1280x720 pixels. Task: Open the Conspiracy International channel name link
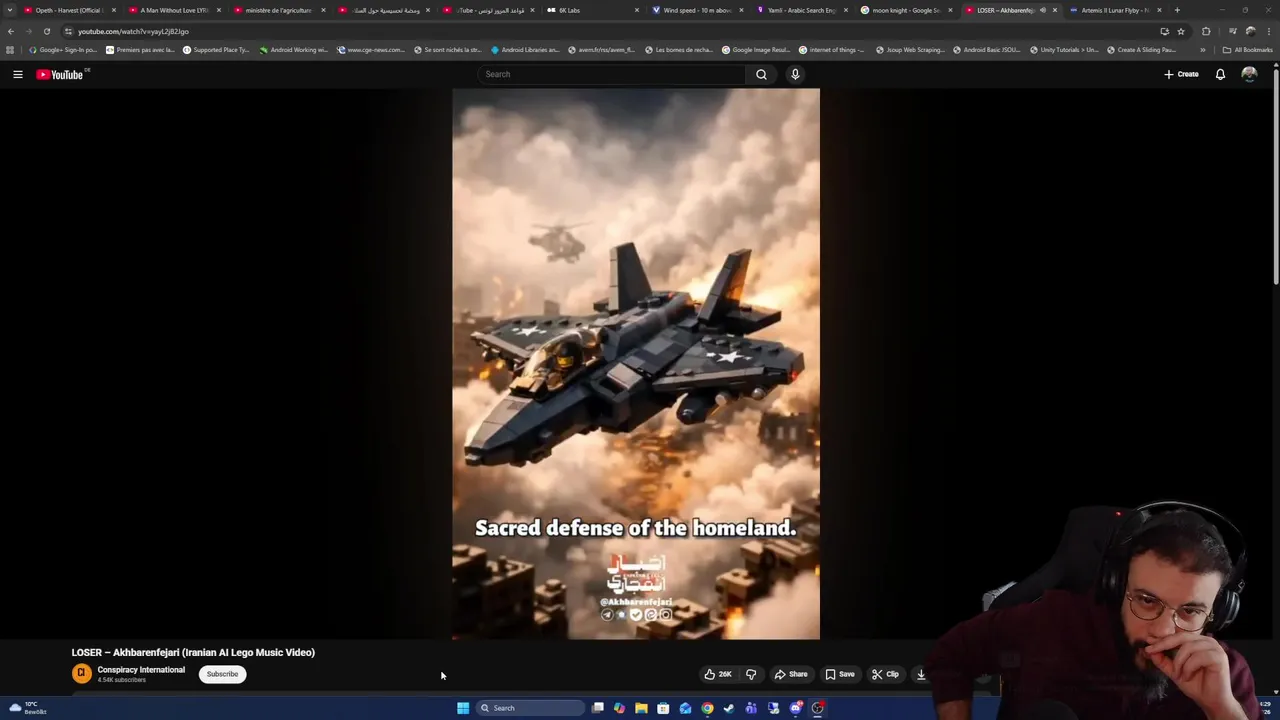point(141,670)
